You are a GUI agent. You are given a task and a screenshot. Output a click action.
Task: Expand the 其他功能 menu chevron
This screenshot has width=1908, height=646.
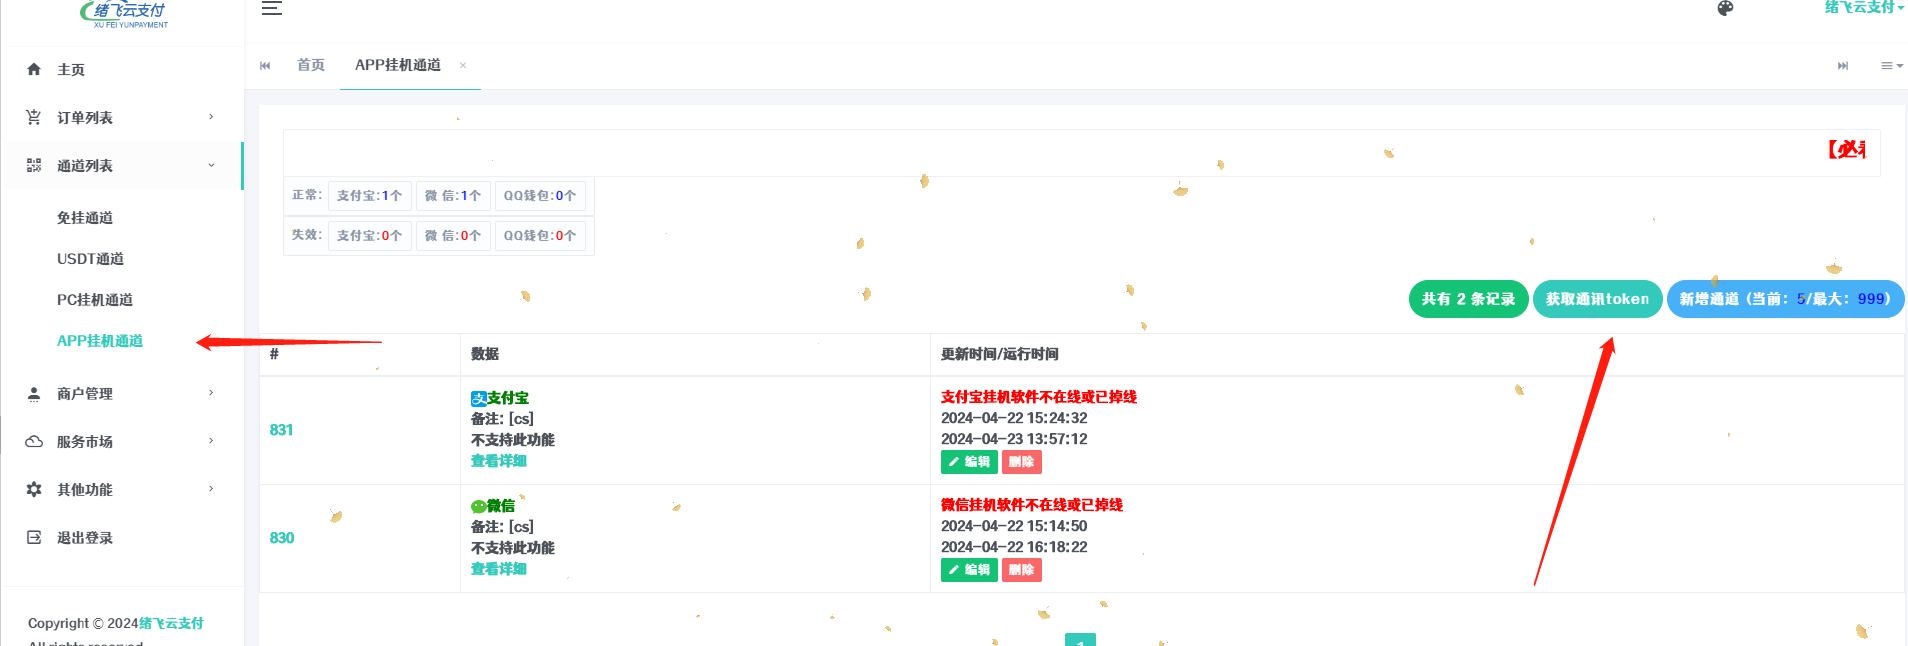click(211, 489)
